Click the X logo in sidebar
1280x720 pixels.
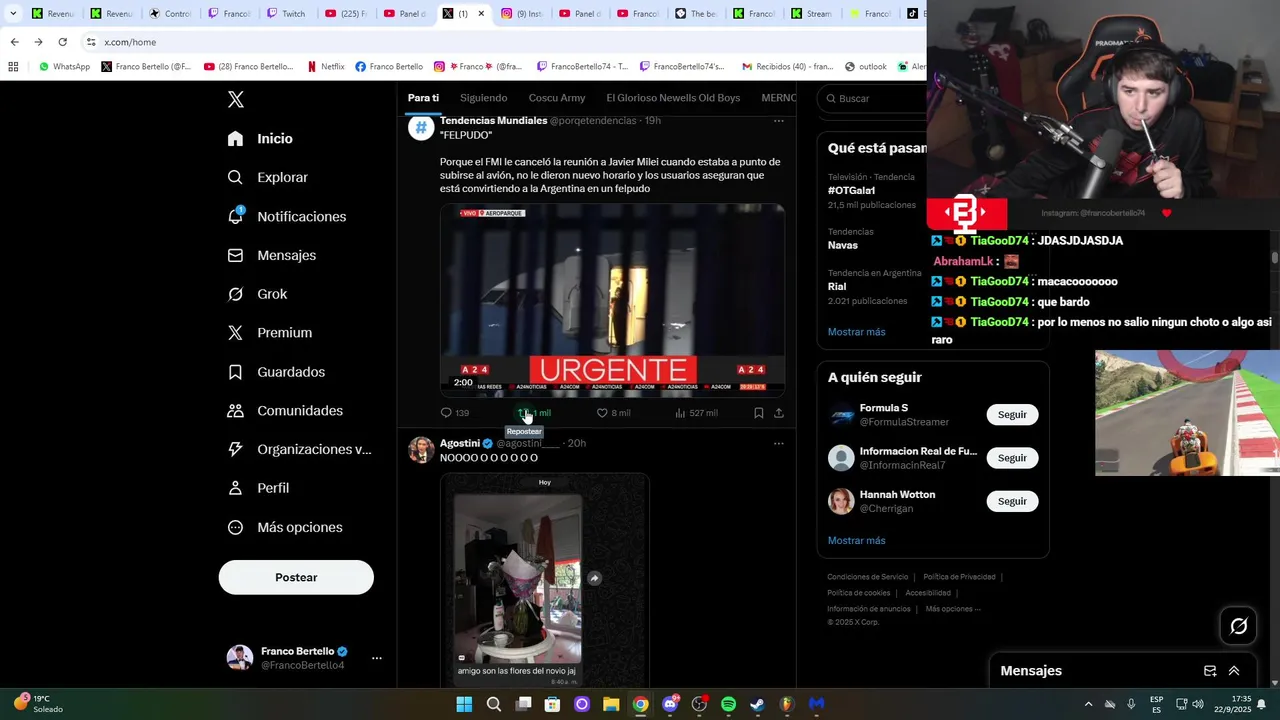point(236,99)
